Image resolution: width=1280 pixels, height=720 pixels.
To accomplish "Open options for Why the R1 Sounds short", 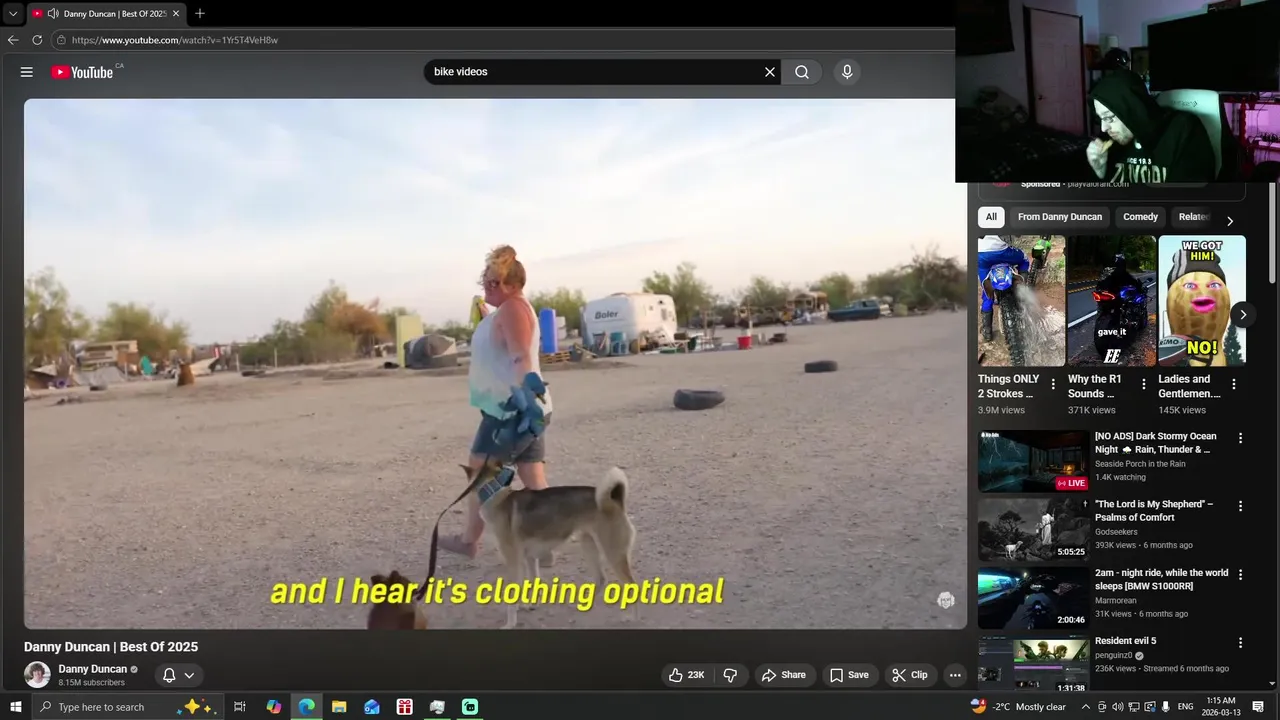I will point(1144,384).
